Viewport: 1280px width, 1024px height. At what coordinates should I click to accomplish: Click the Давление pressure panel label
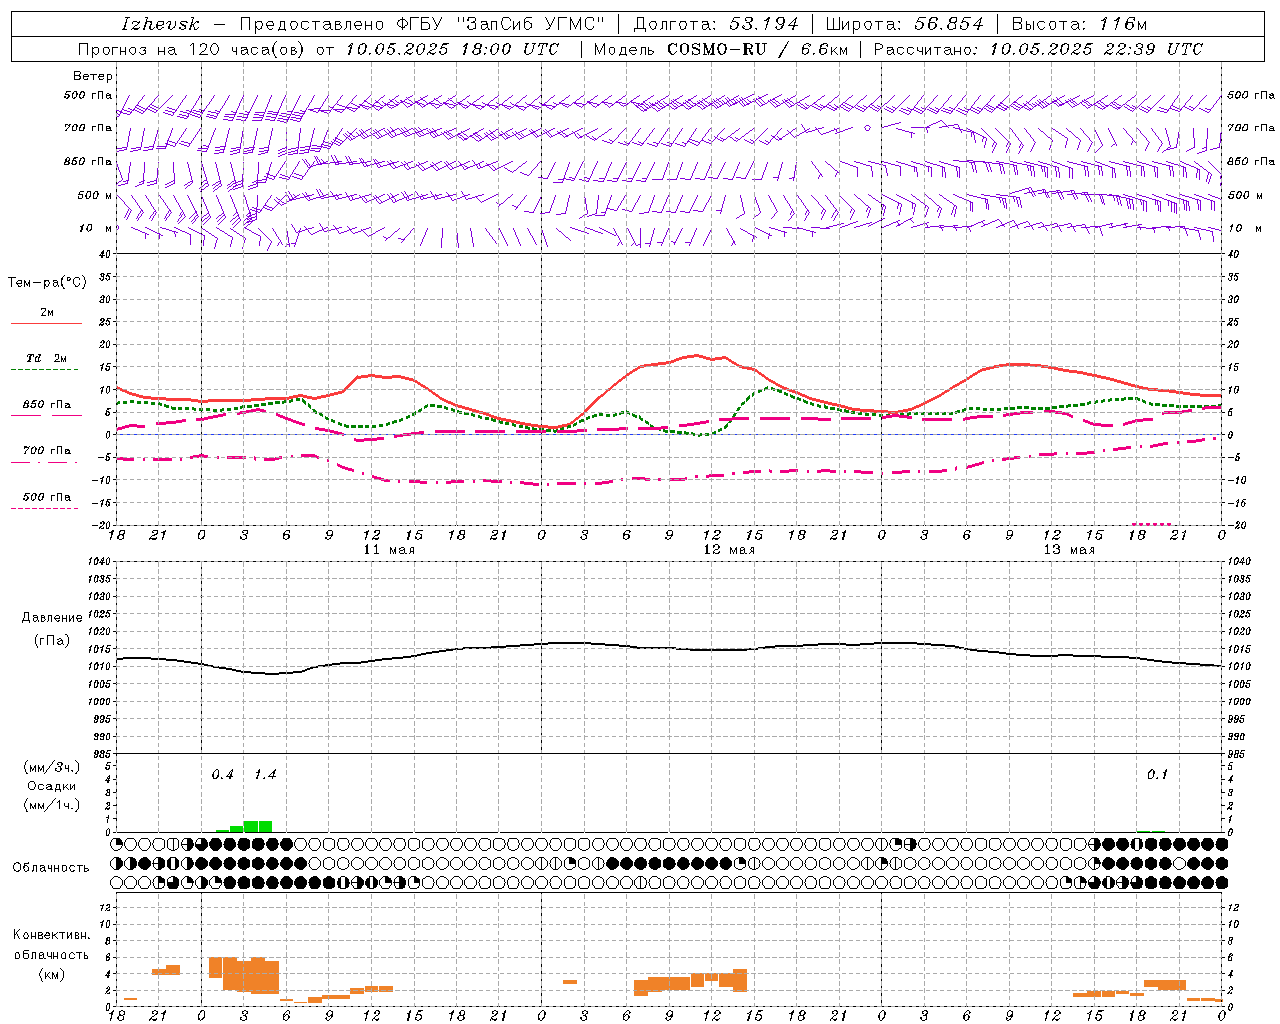[52, 618]
